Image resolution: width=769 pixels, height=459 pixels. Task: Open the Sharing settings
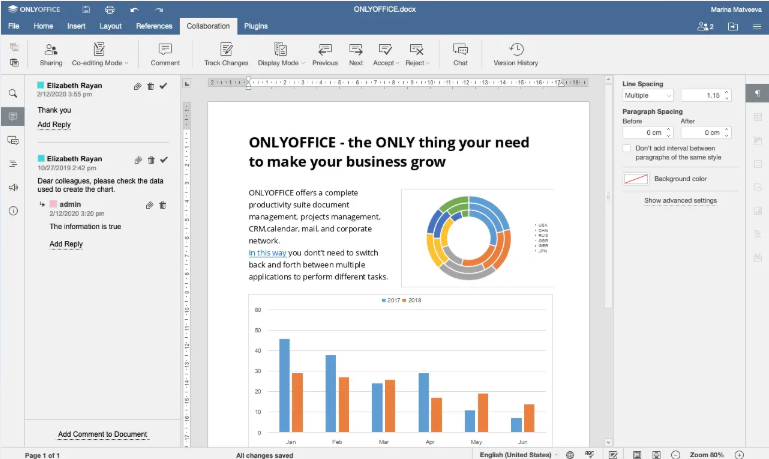click(x=51, y=54)
